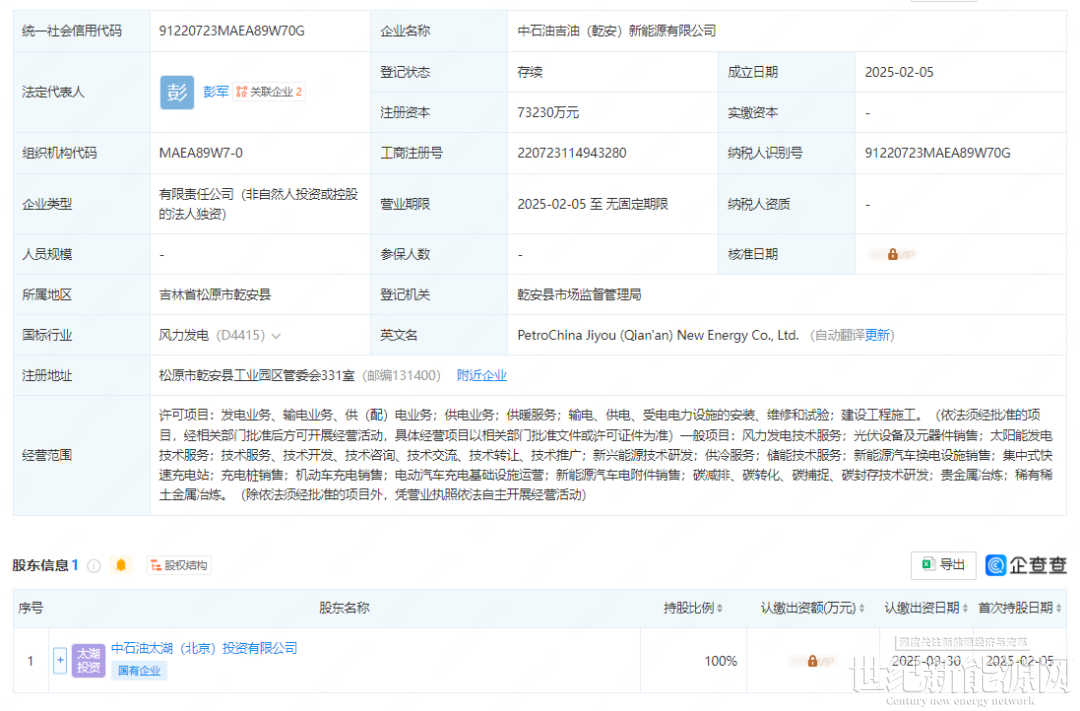Click the 太湖投资 shareholder logo

tap(88, 660)
